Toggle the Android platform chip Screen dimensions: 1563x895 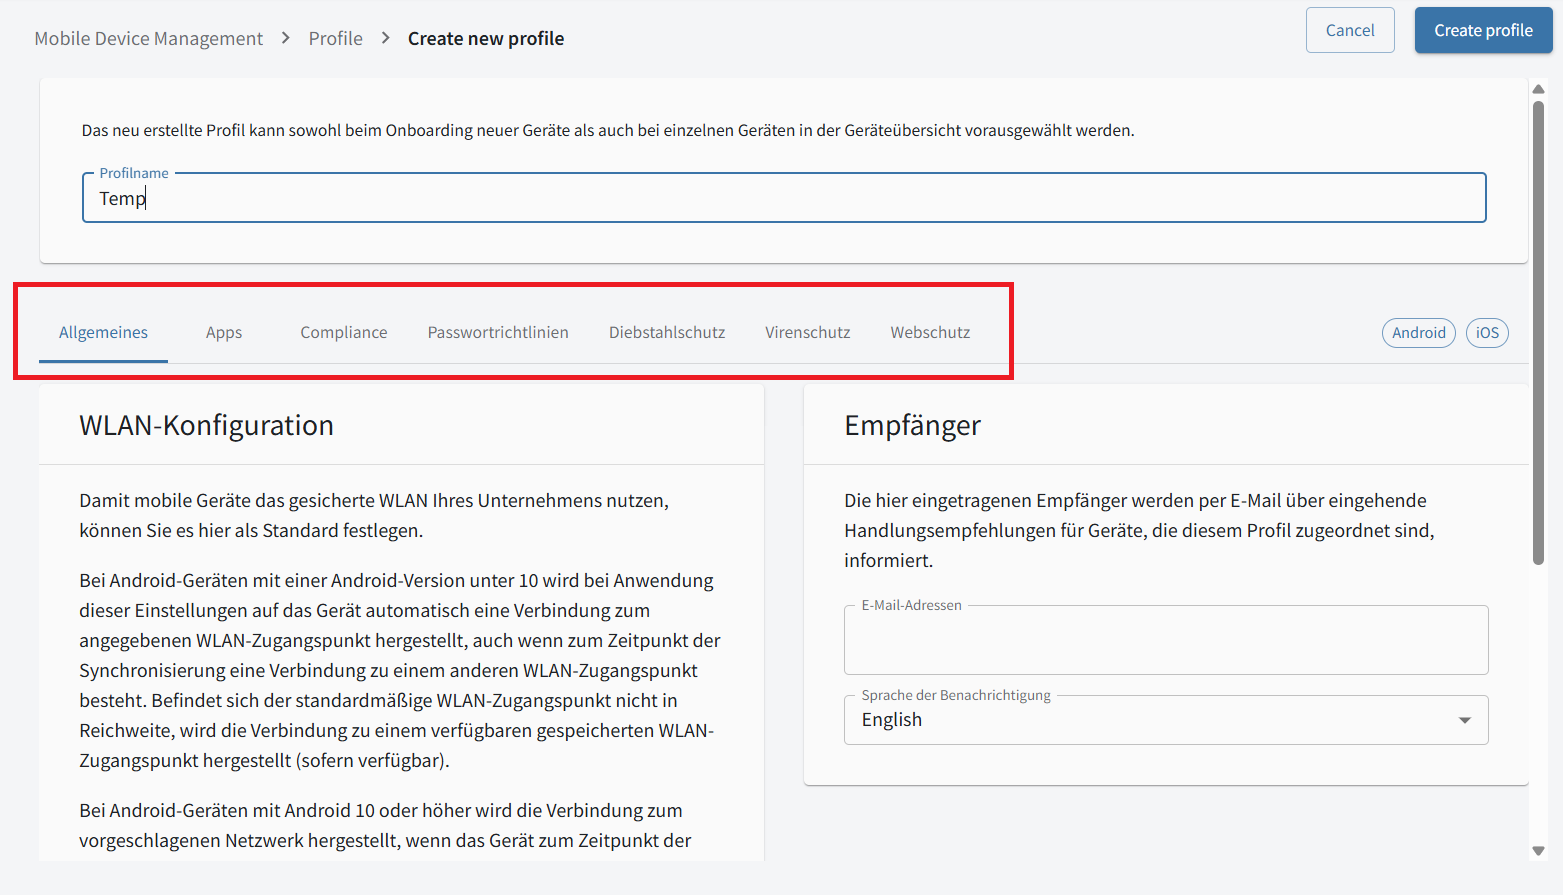[1419, 333]
